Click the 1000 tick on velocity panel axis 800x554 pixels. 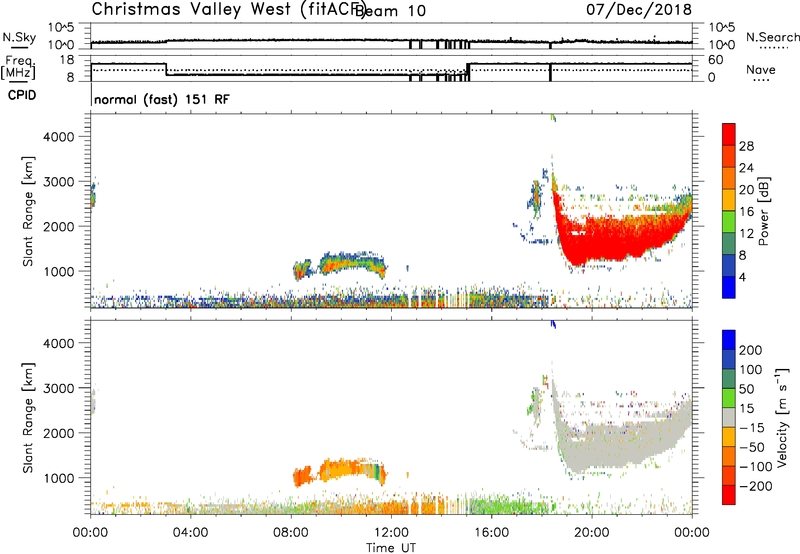pyautogui.click(x=58, y=478)
